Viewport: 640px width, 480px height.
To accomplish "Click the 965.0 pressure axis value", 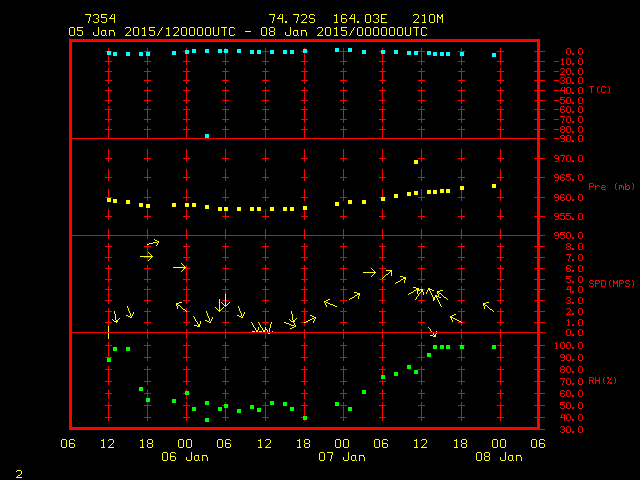I will tap(569, 178).
